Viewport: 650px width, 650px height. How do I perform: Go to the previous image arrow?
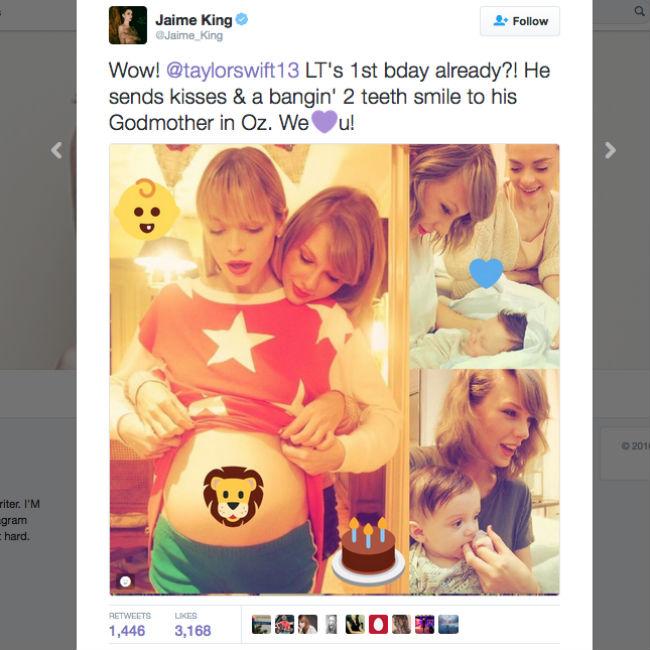tap(57, 150)
